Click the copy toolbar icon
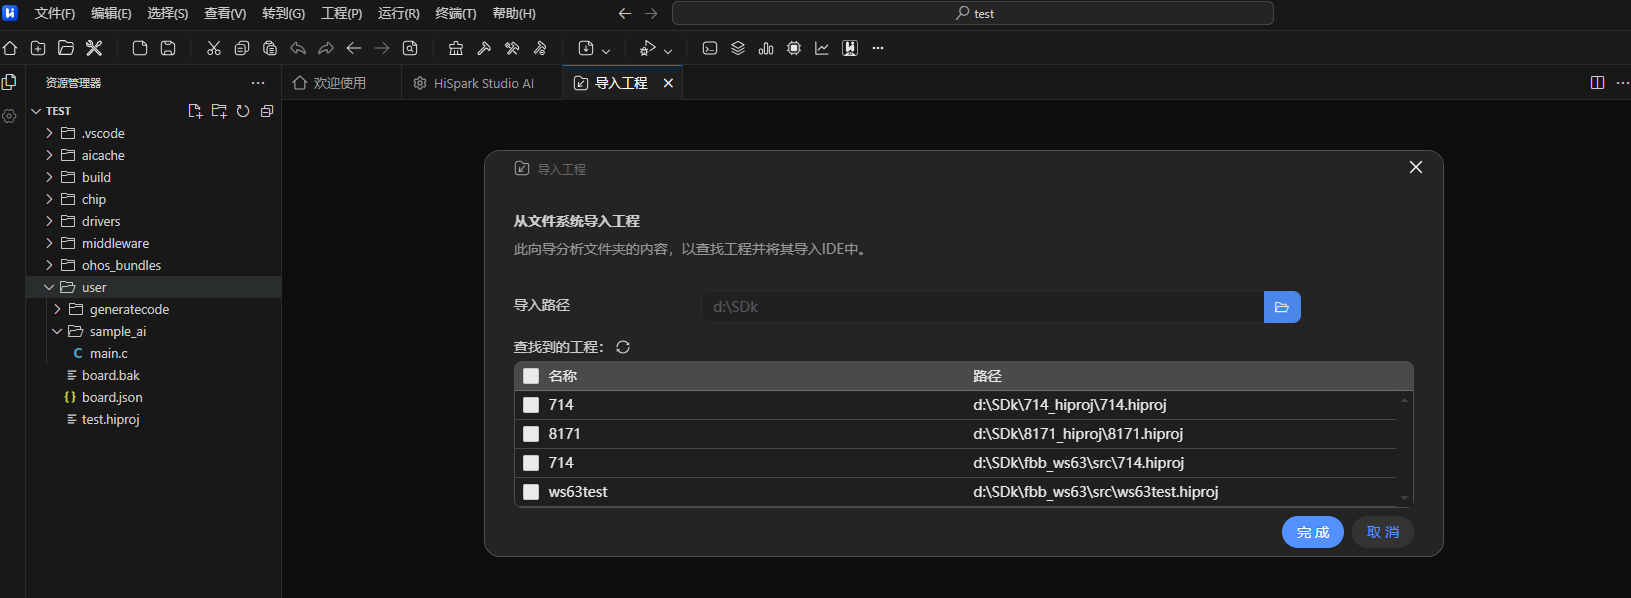Image resolution: width=1631 pixels, height=598 pixels. 242,48
